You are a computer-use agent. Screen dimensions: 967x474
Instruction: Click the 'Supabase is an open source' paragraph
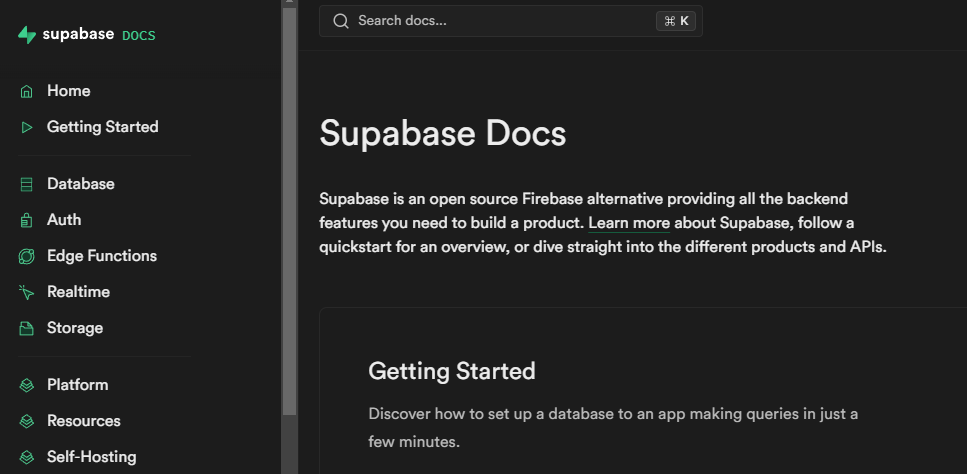pos(603,223)
